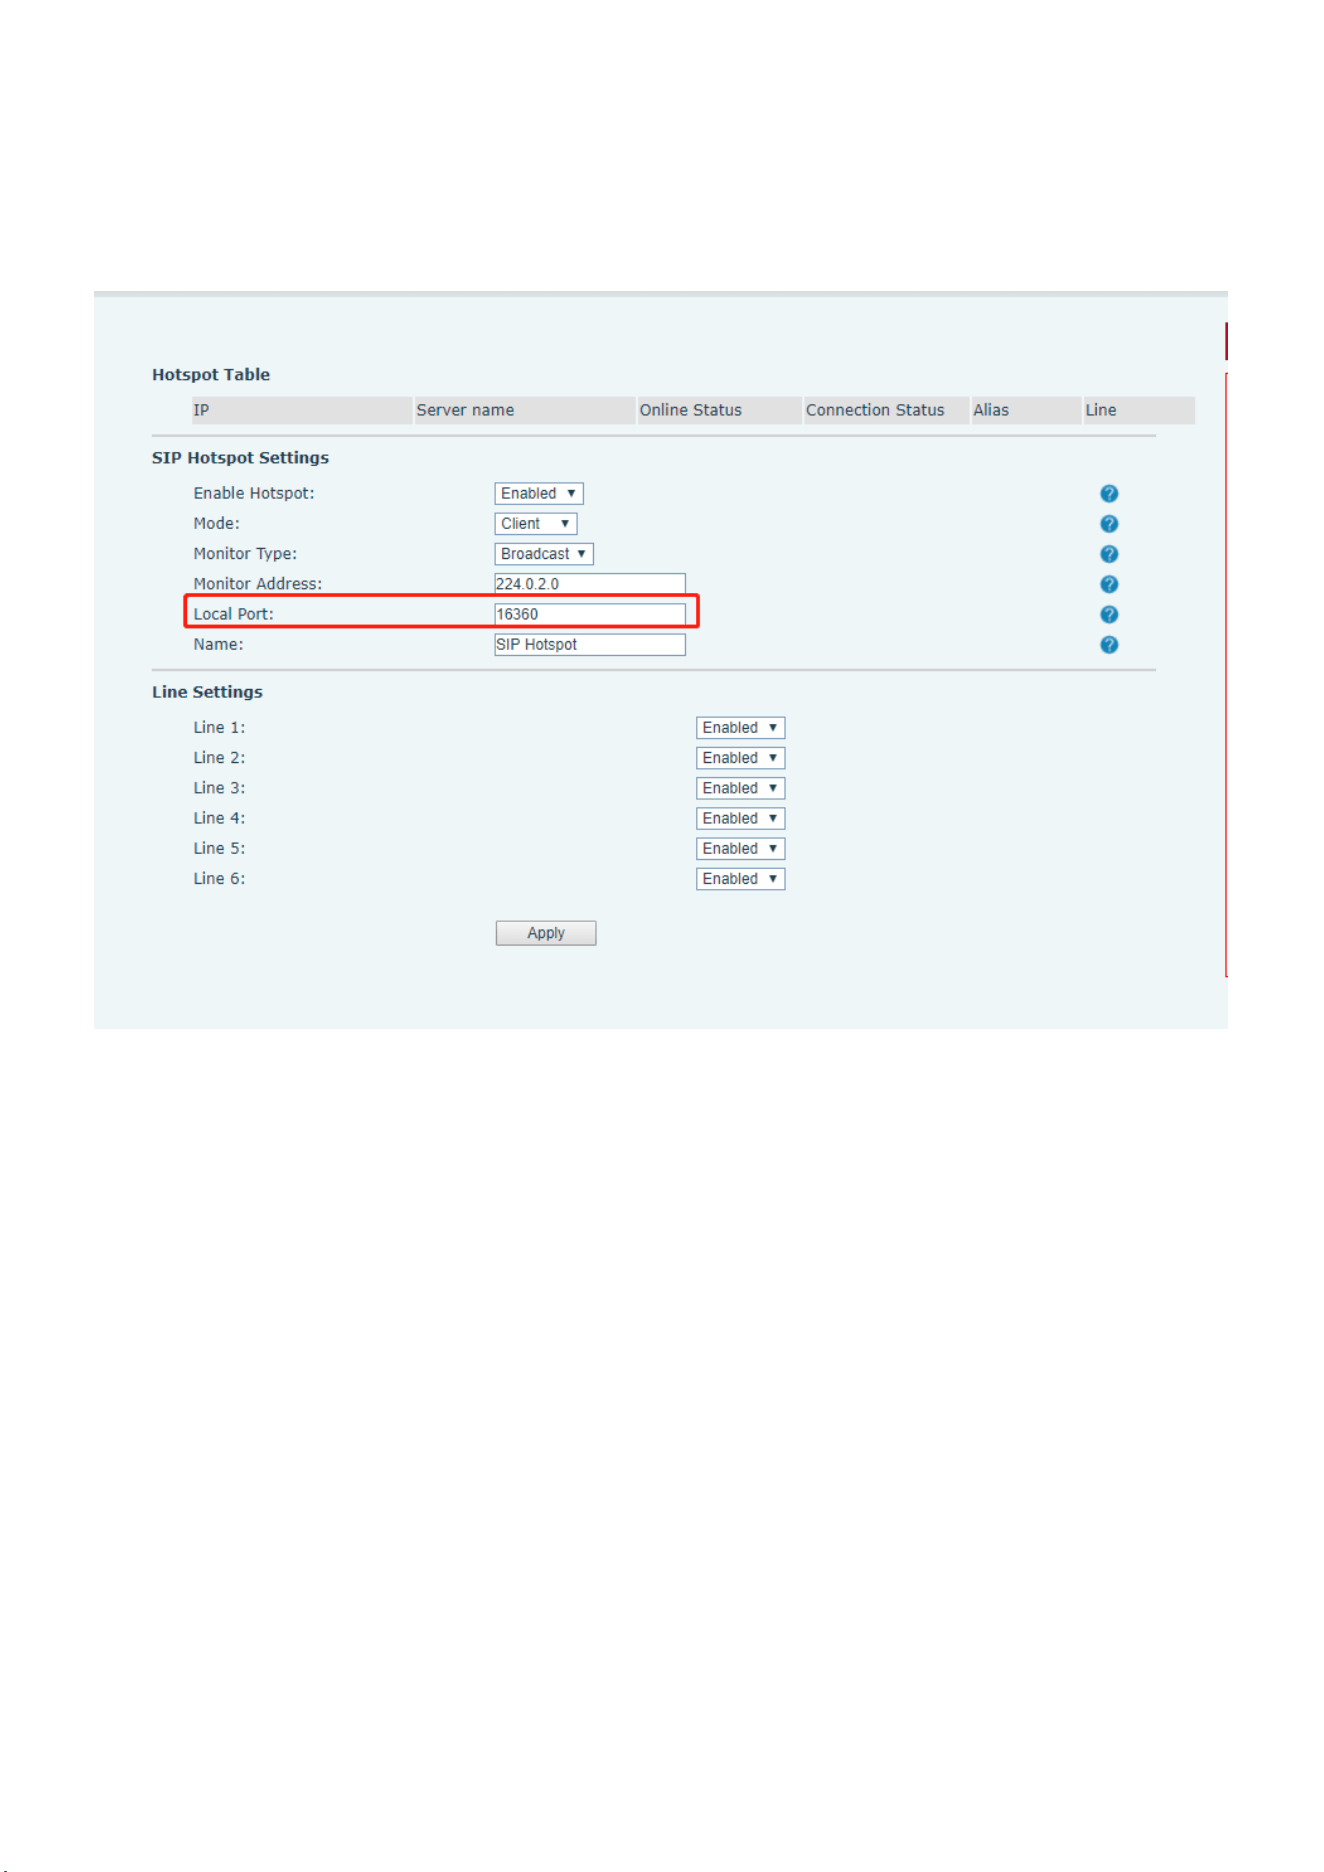Click the Line Settings heading
The width and height of the screenshot is (1324, 1872).
tap(207, 692)
